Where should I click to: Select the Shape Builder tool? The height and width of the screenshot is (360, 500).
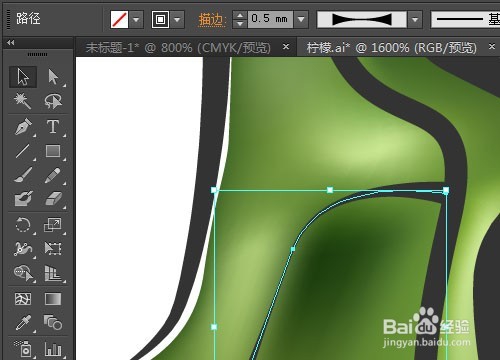tap(23, 273)
